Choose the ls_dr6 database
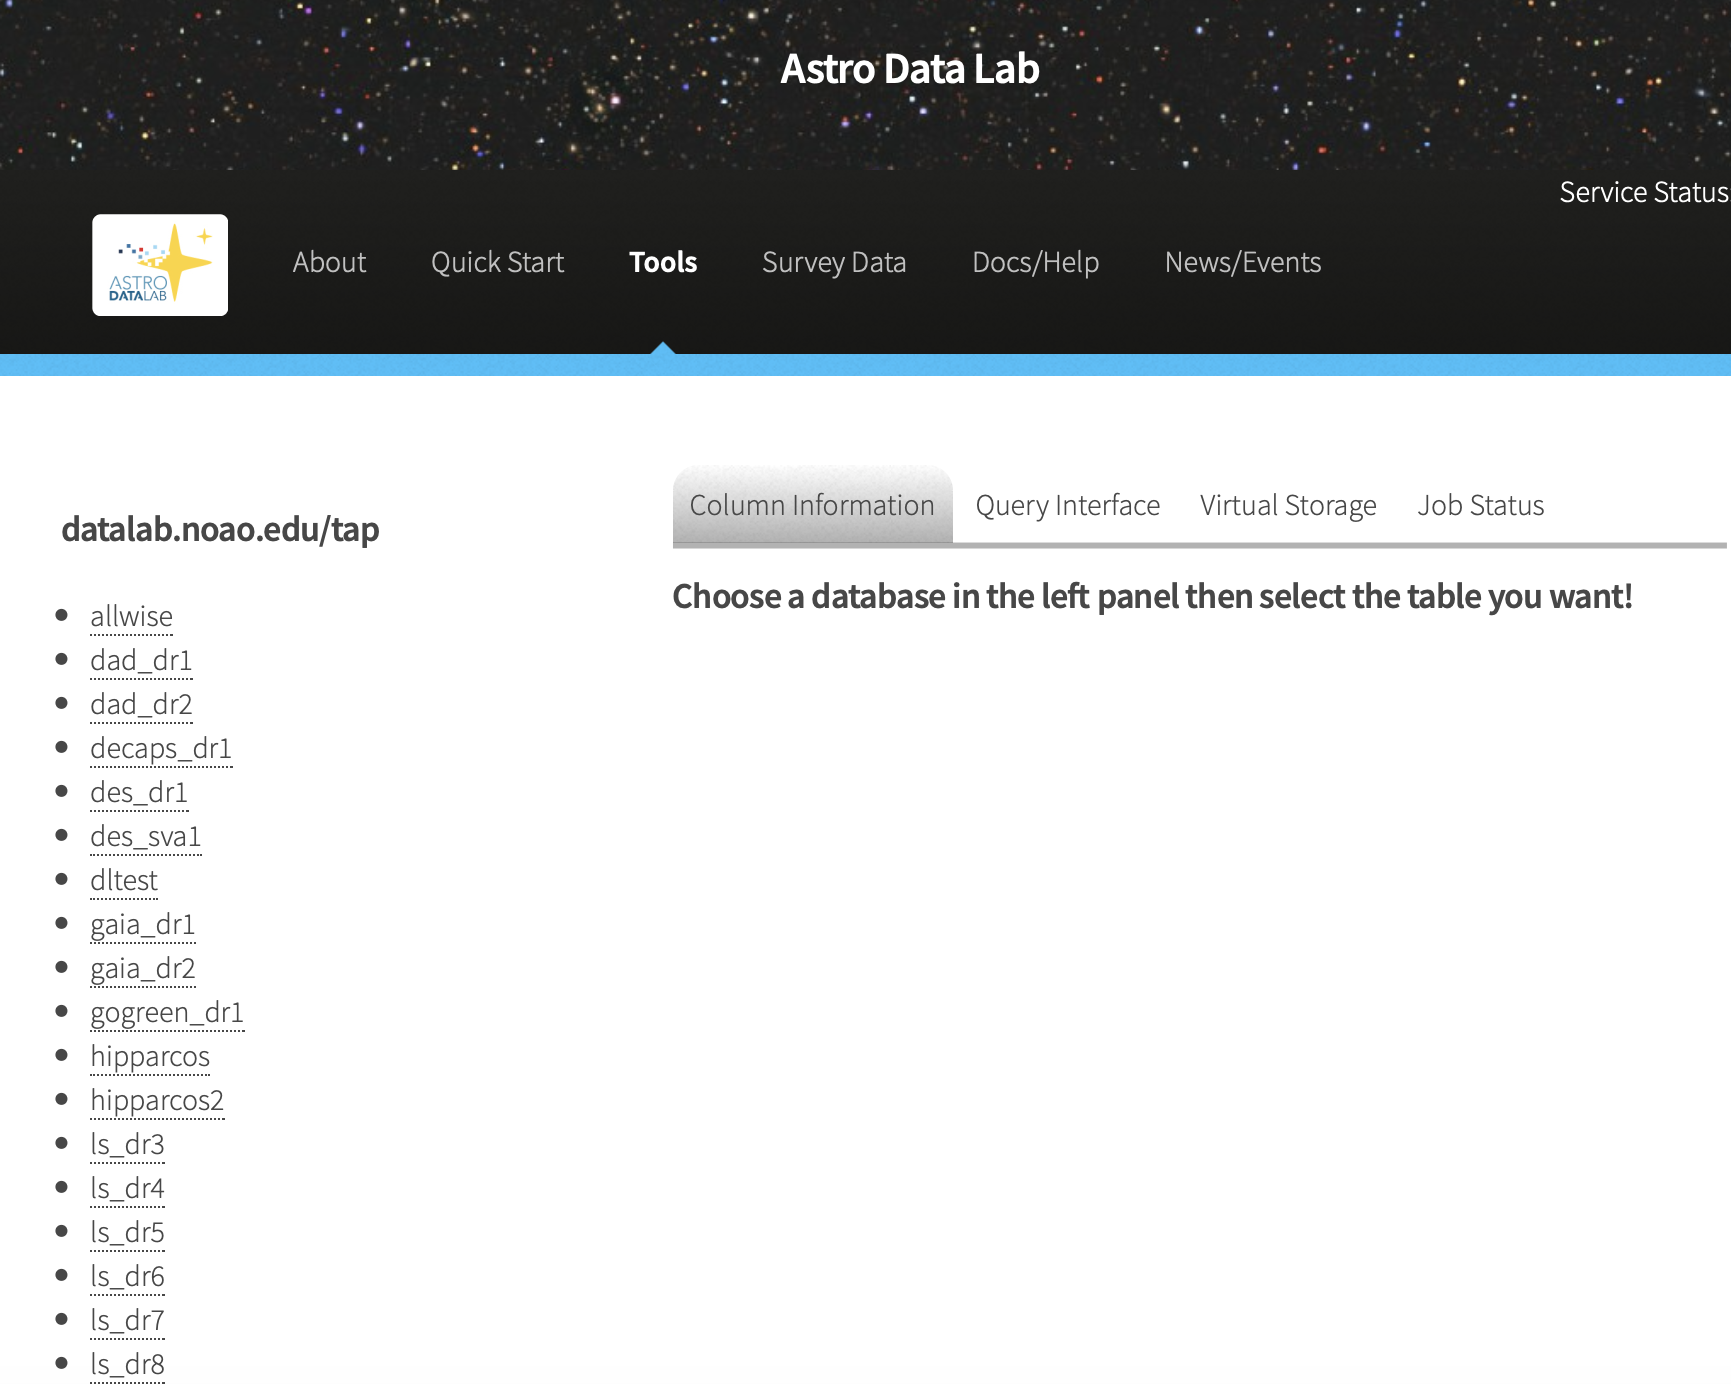 coord(127,1276)
